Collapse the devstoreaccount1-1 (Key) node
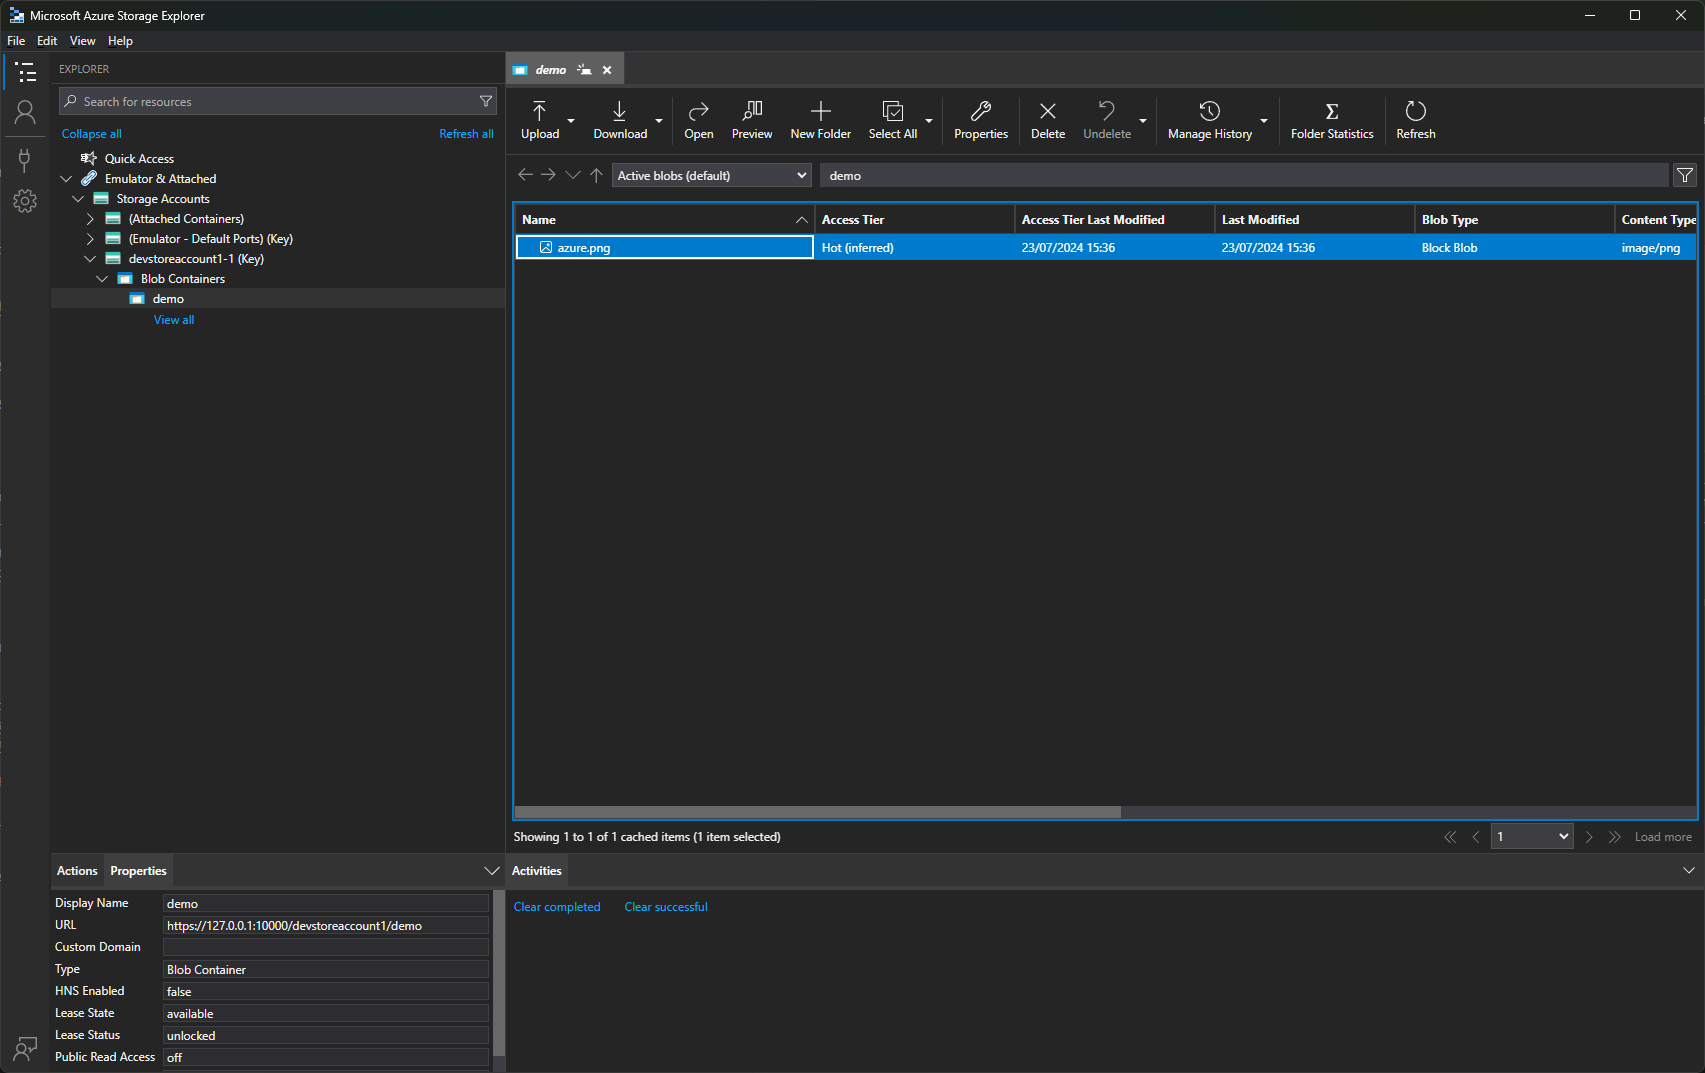 pyautogui.click(x=90, y=259)
